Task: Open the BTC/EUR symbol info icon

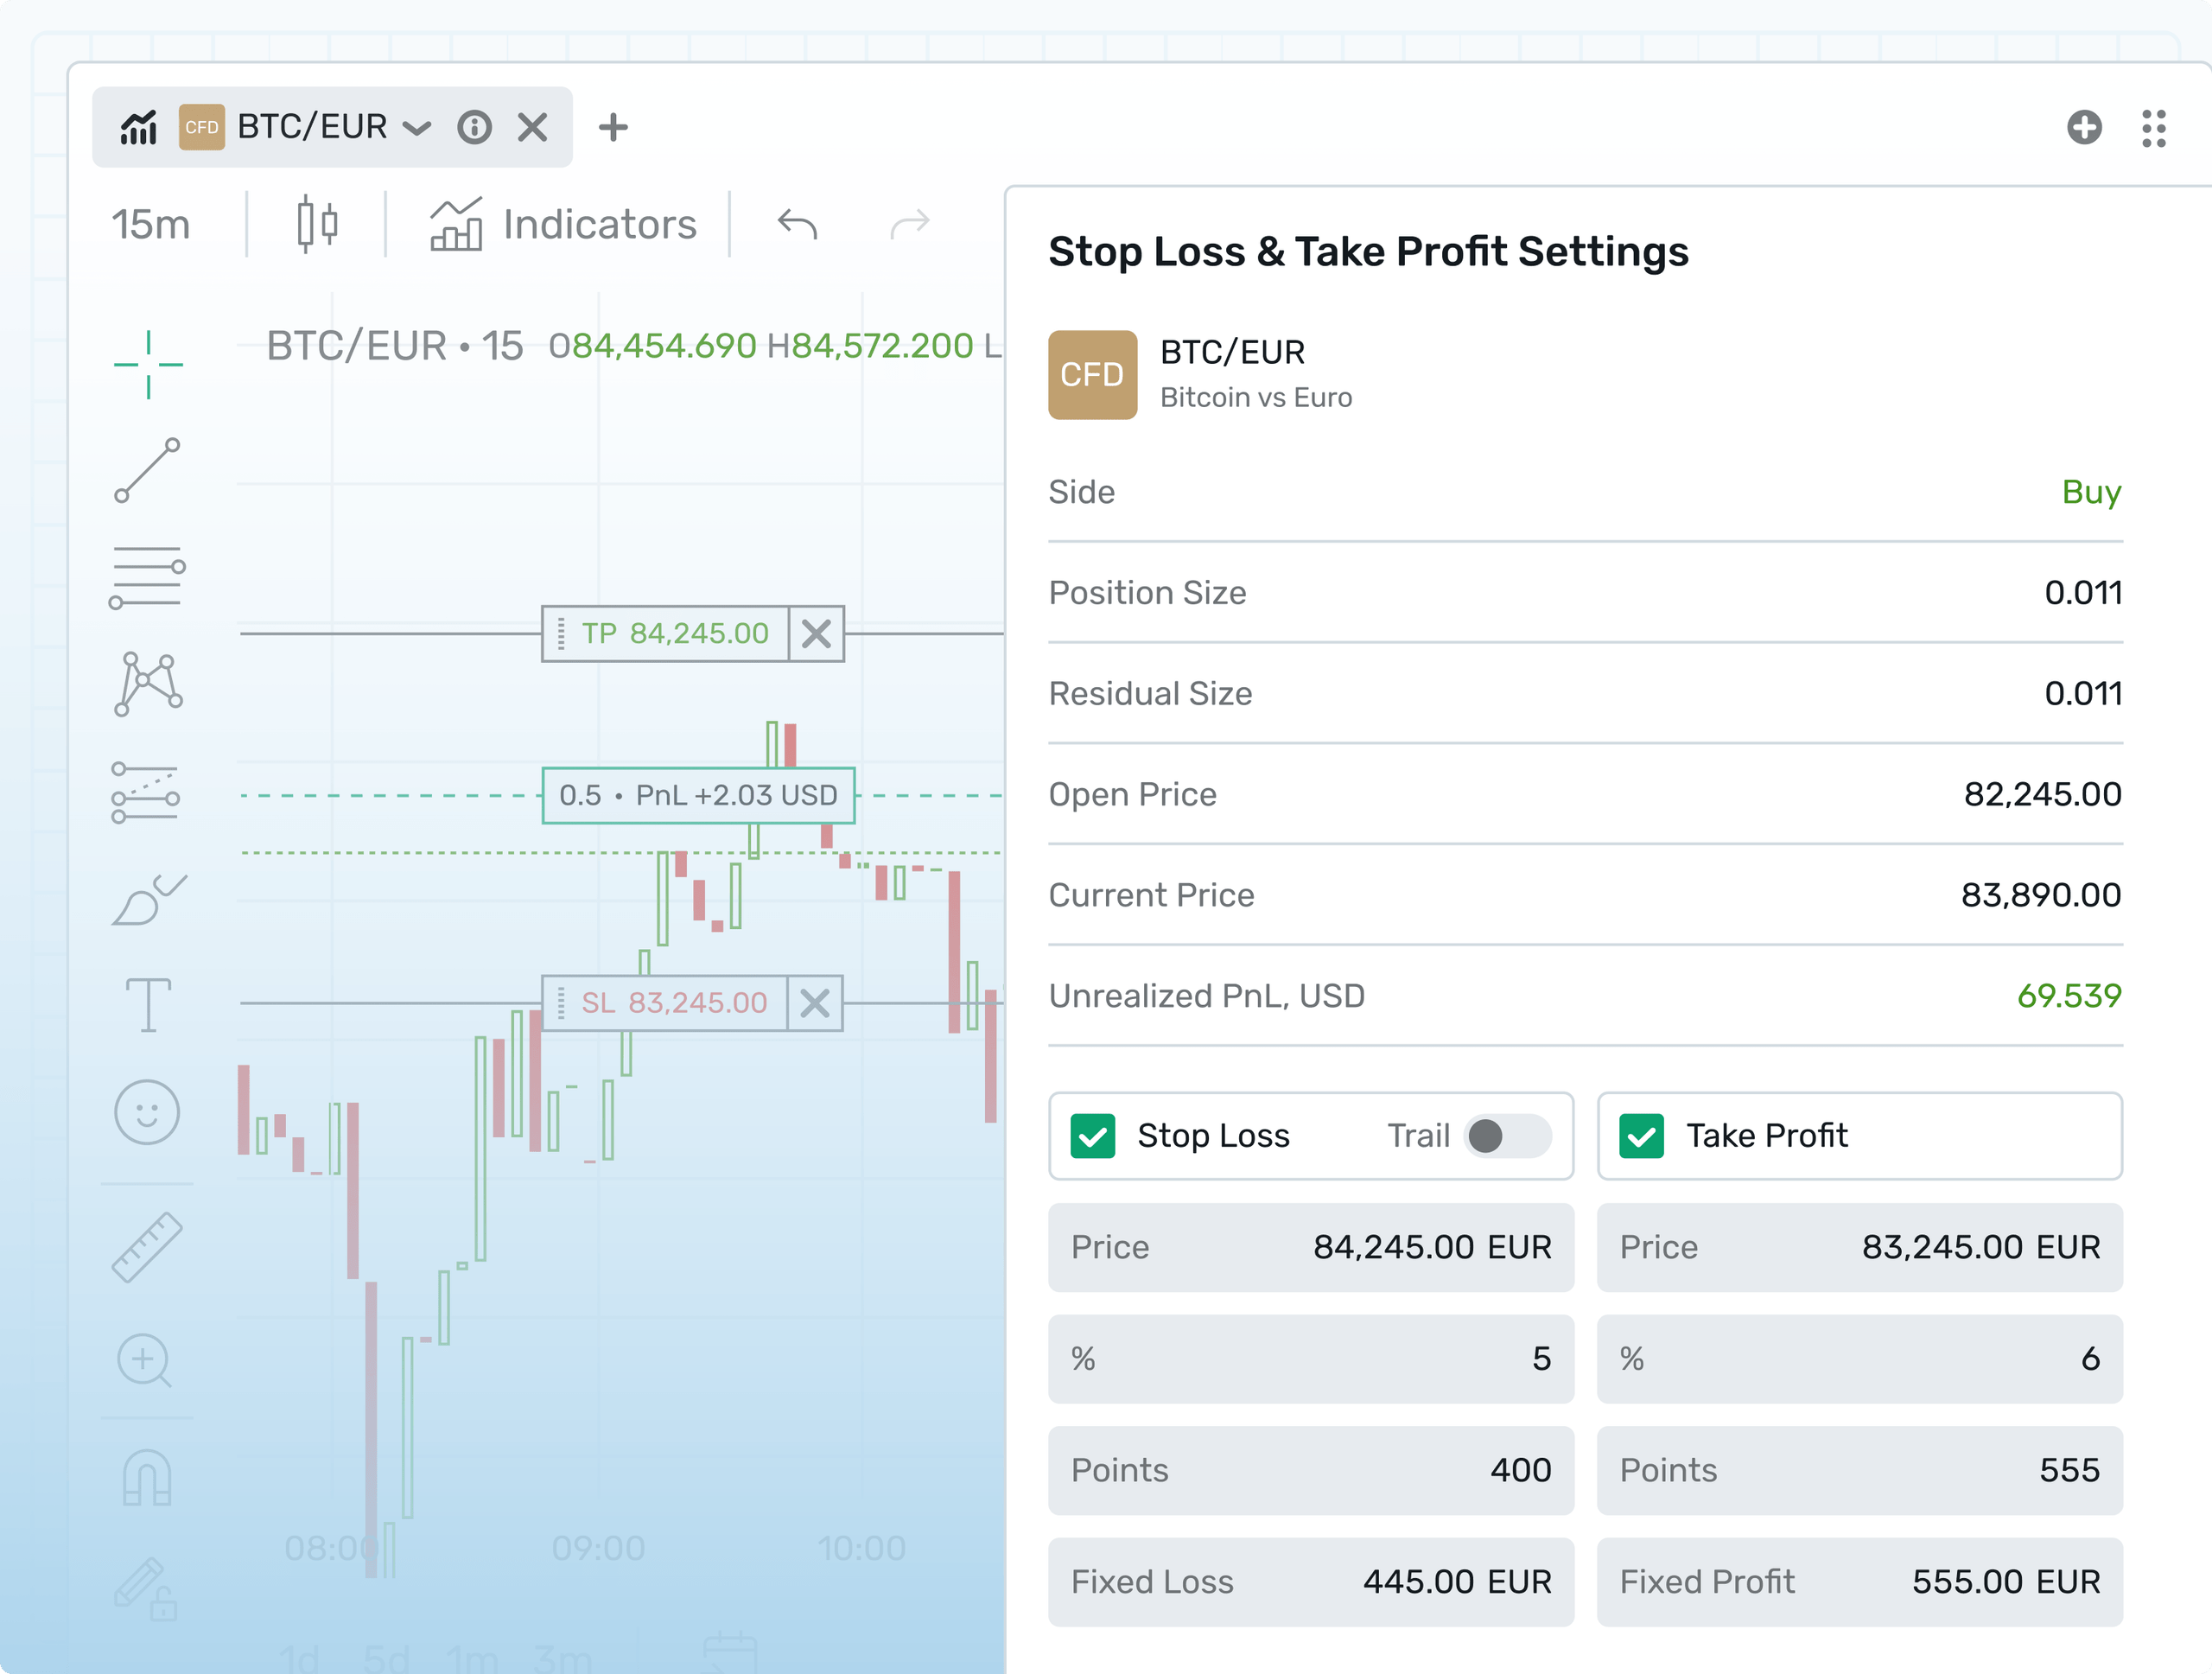Action: tap(475, 127)
